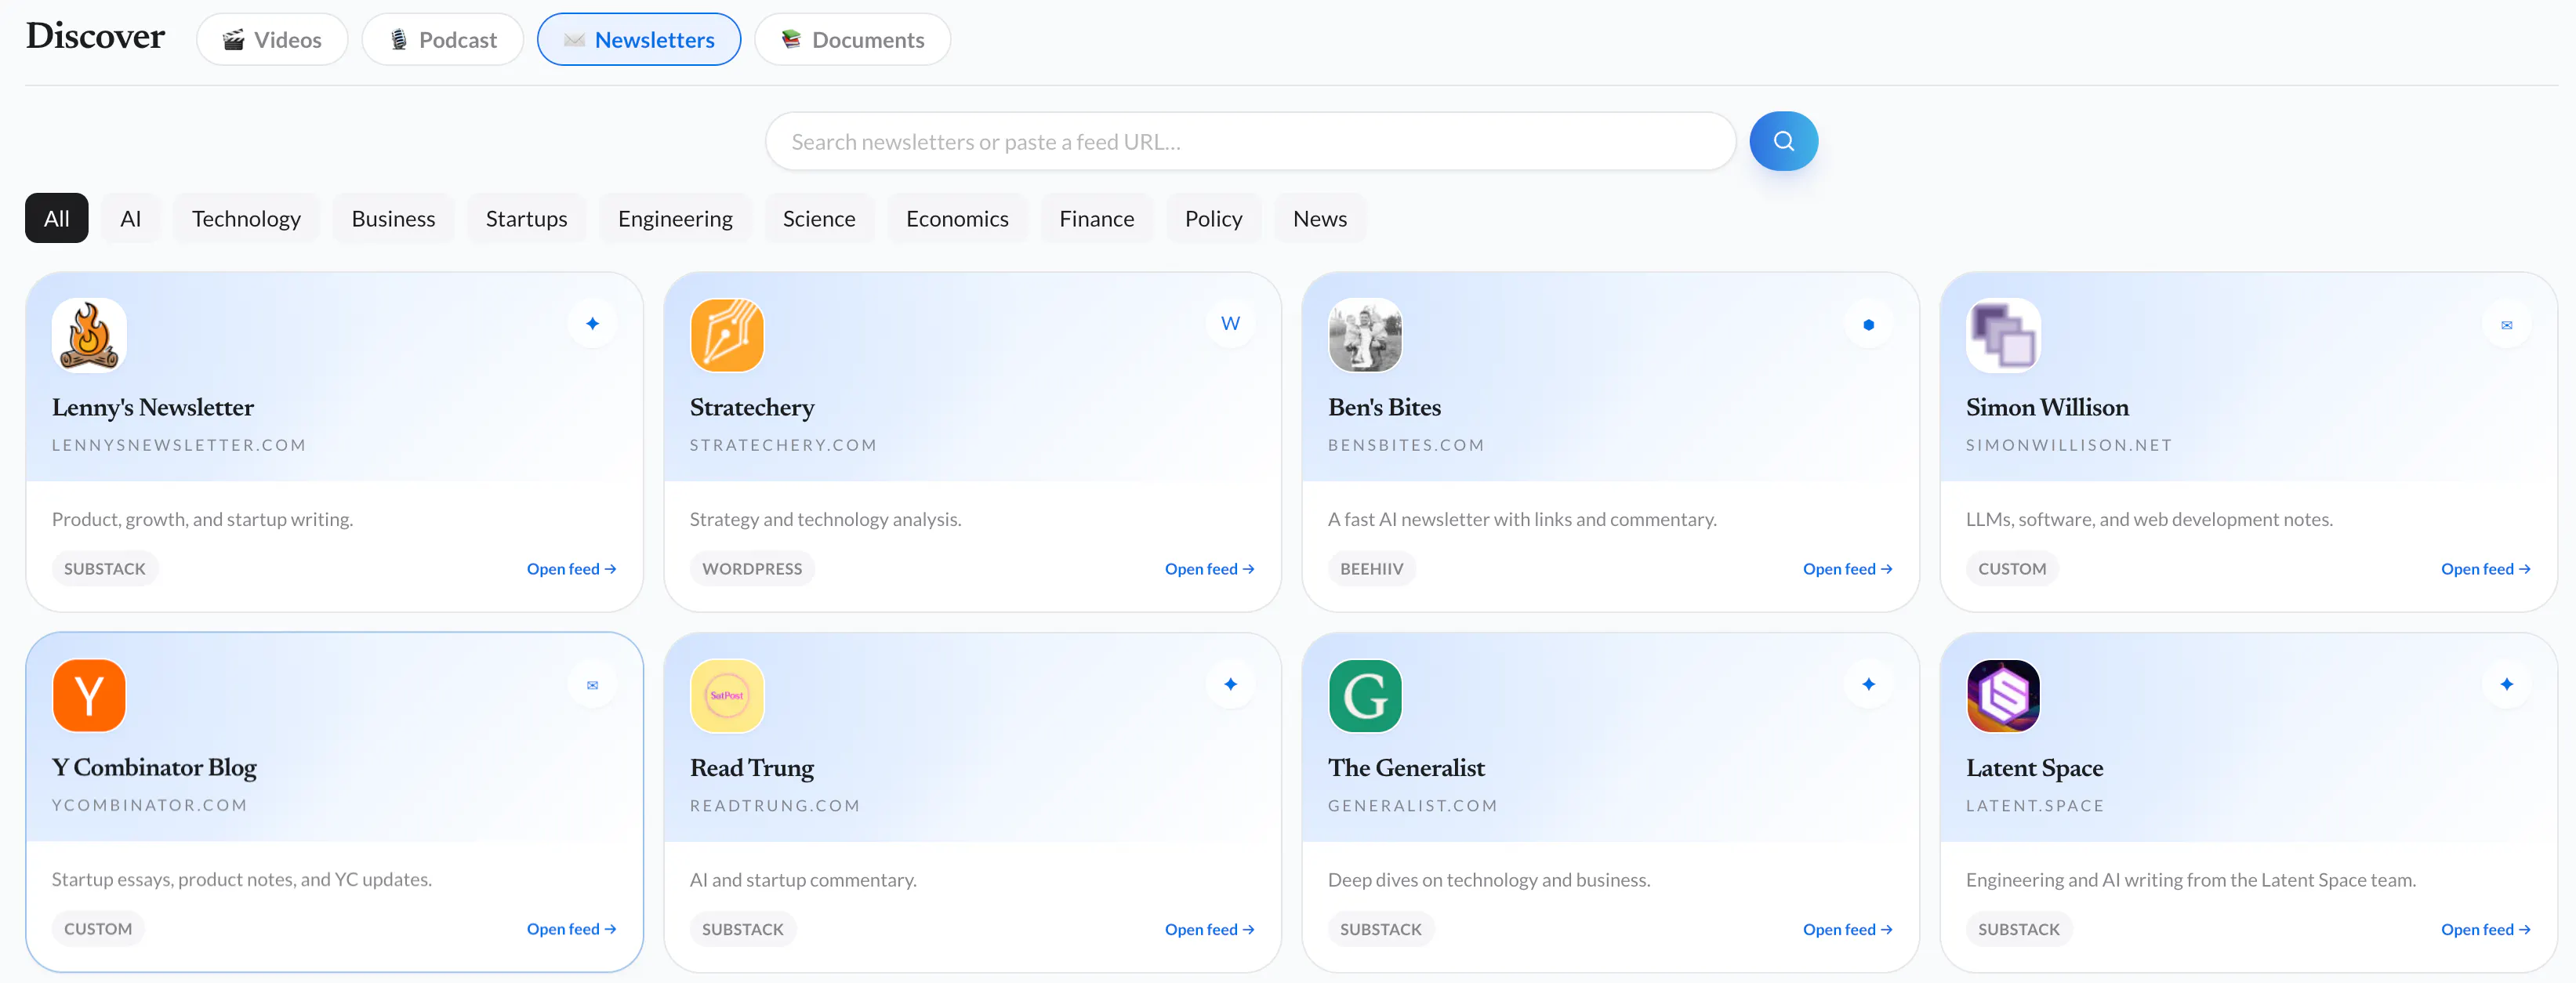
Task: Open the Y Combinator orange Y logo
Action: point(89,695)
